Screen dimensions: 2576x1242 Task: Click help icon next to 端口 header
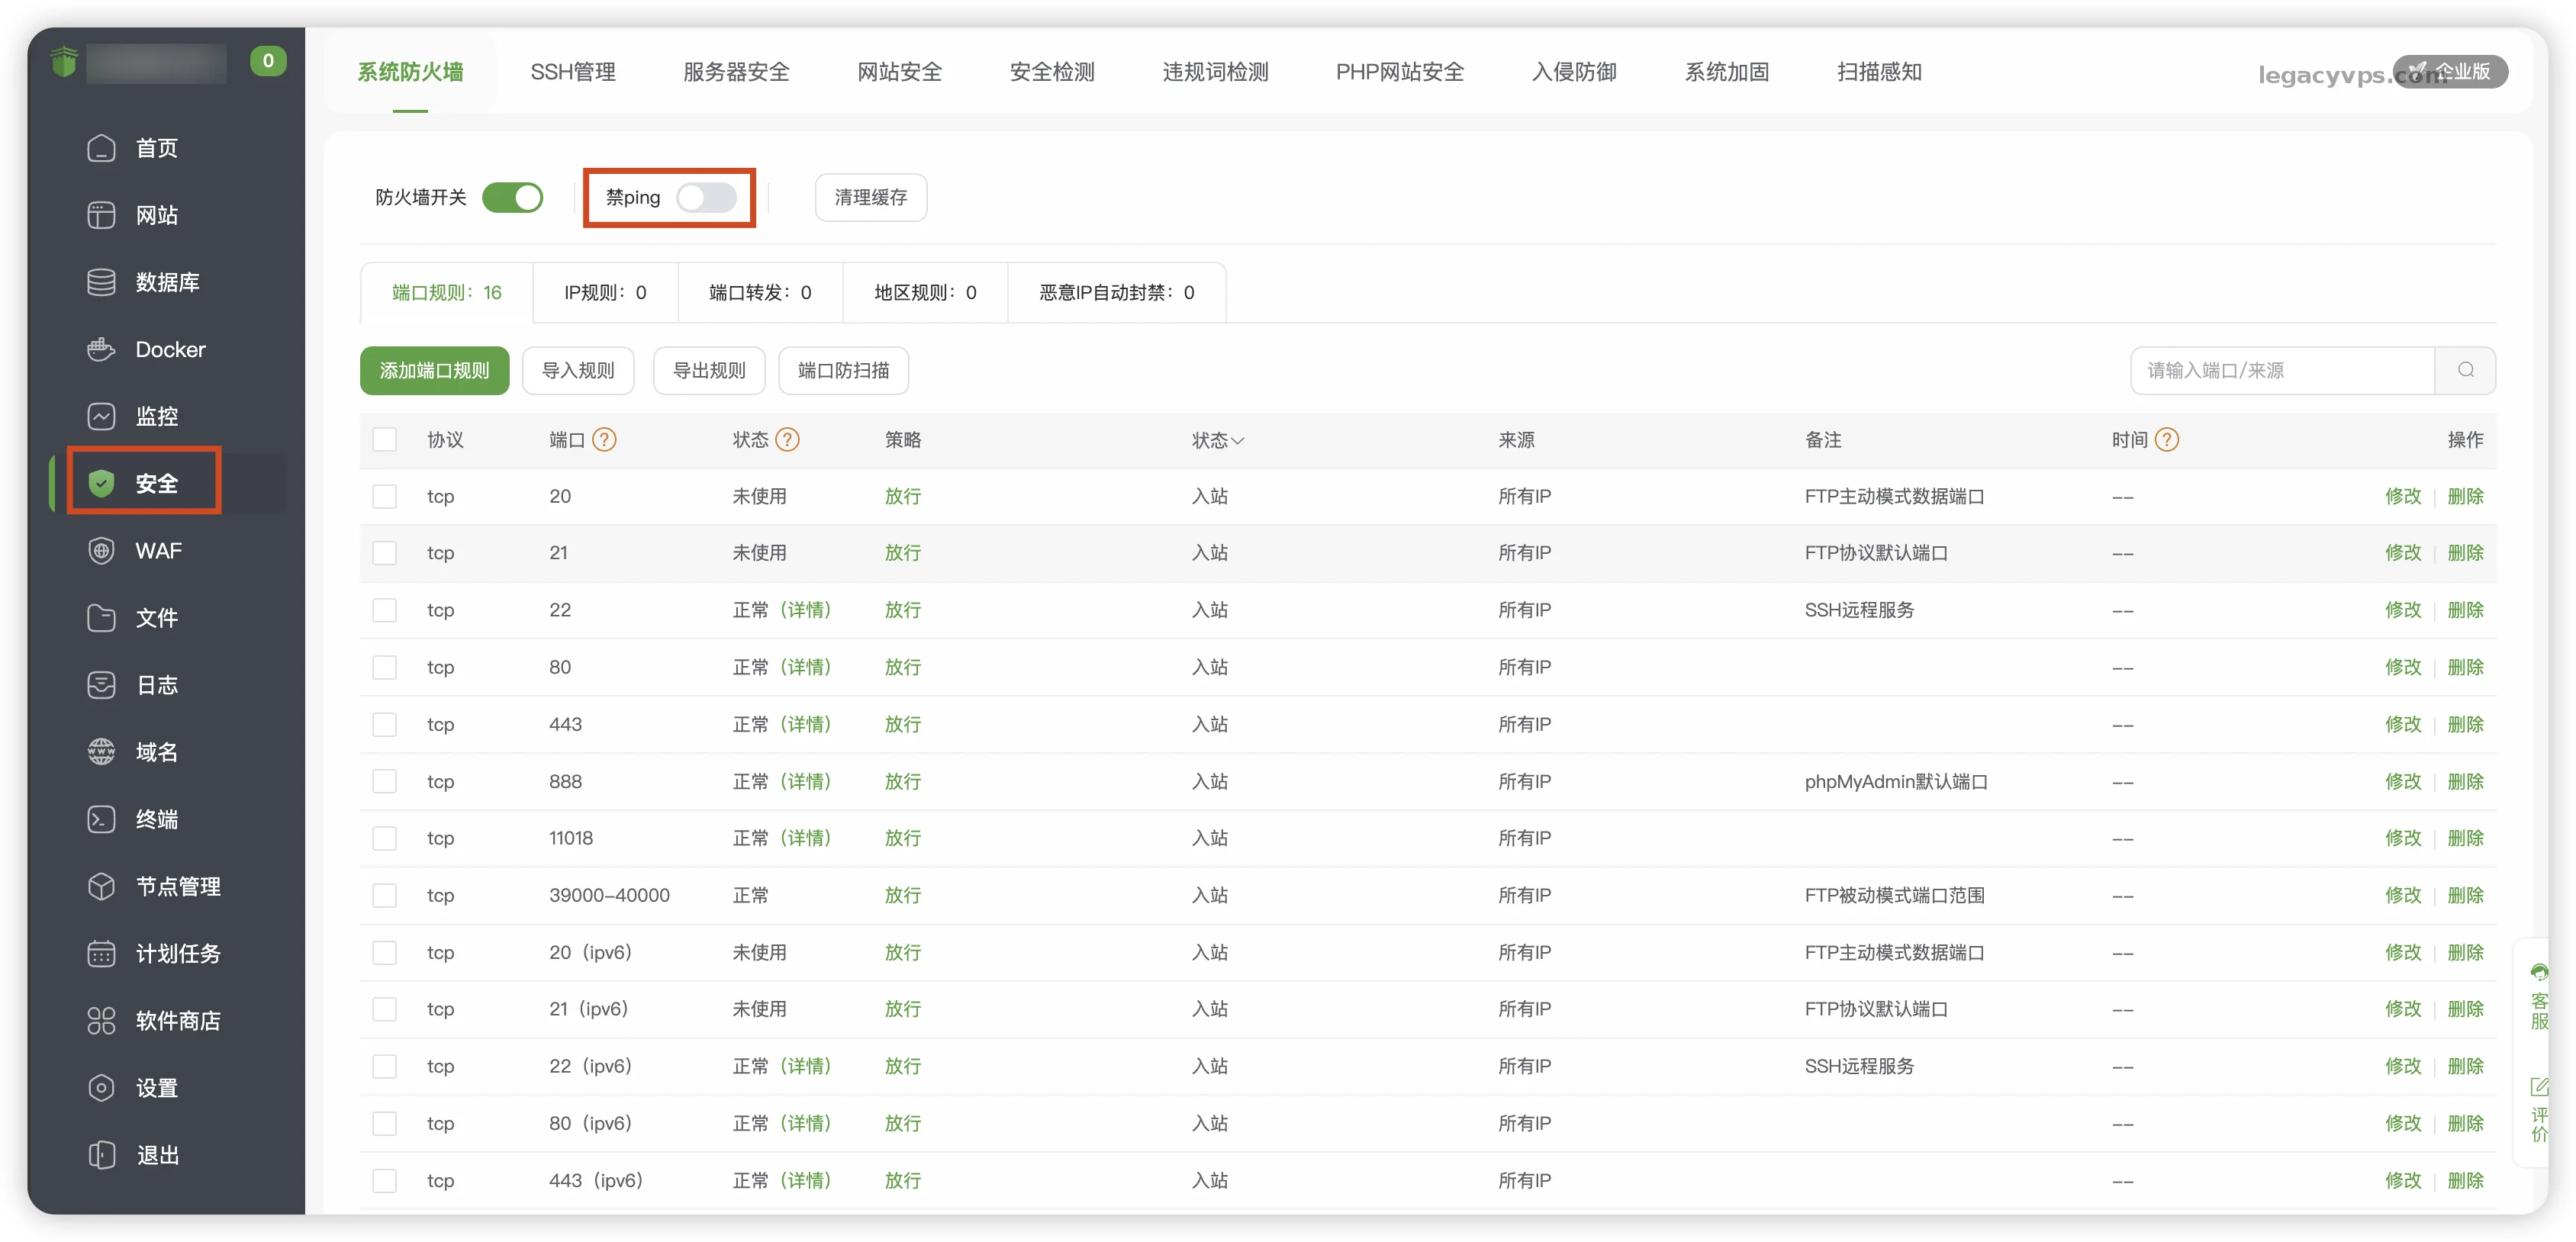click(x=604, y=440)
